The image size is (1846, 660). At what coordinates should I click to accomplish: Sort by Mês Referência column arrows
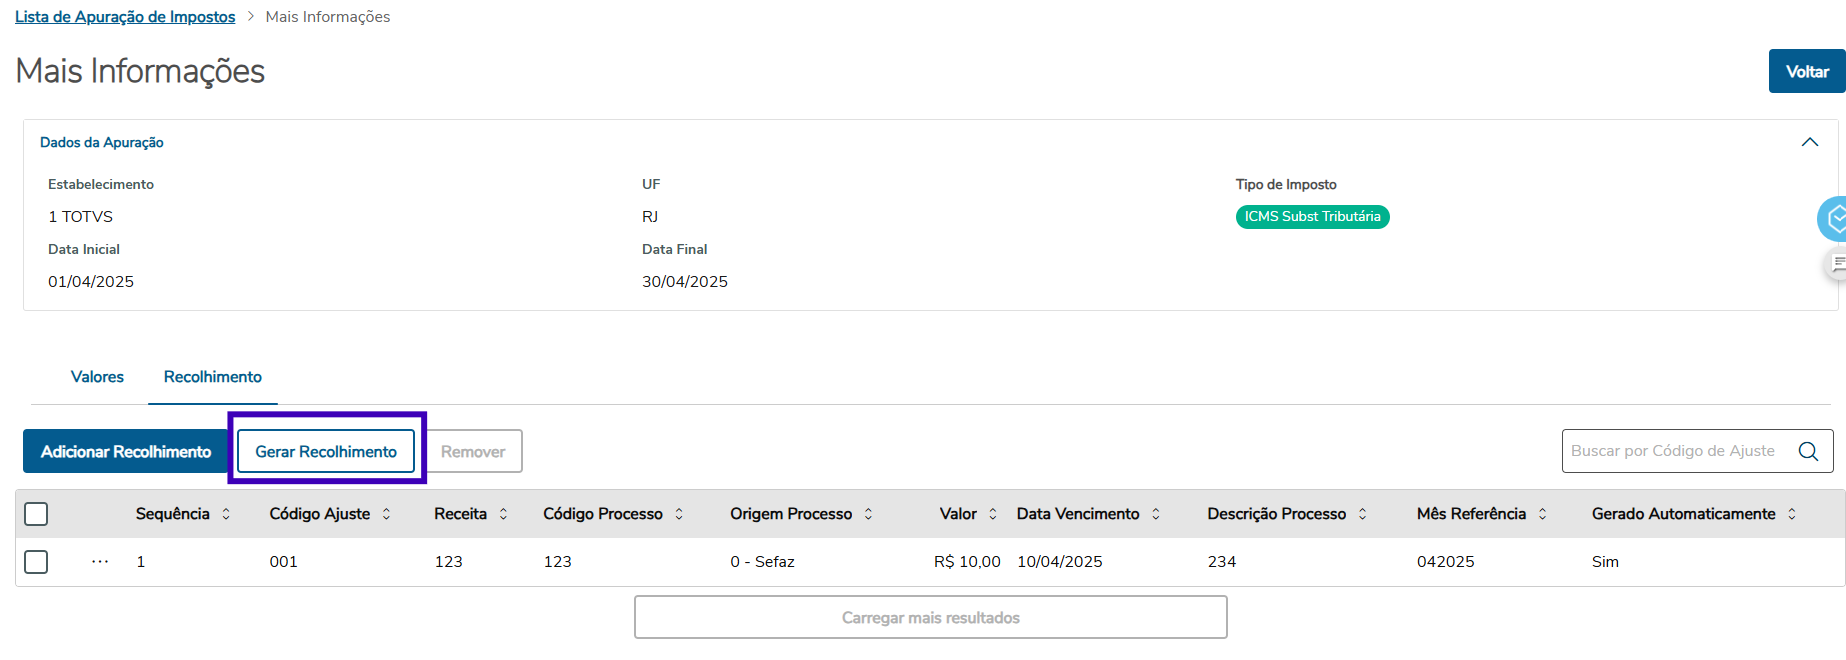[1542, 514]
